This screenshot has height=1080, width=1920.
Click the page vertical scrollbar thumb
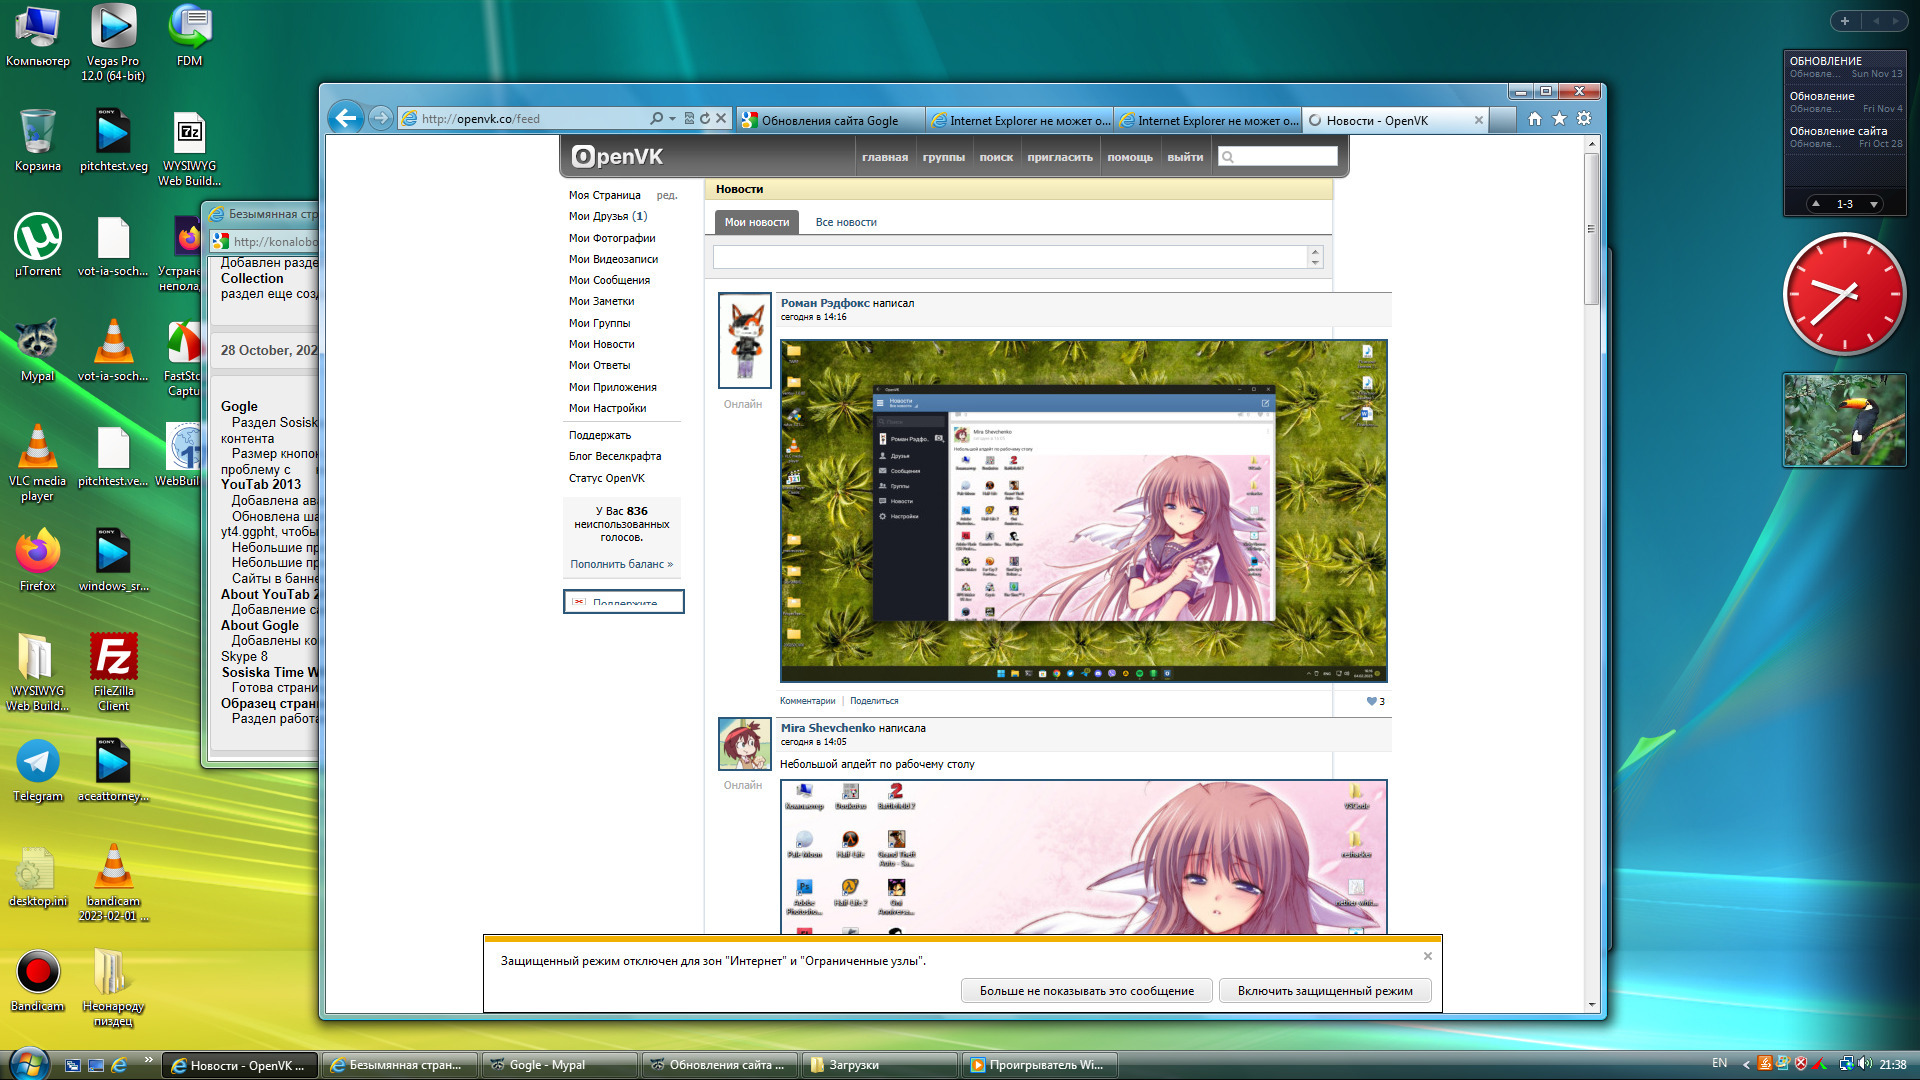tap(1591, 230)
